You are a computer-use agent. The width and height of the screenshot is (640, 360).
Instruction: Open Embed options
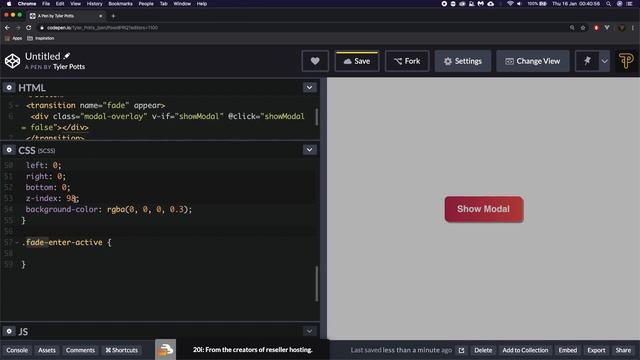pyautogui.click(x=568, y=350)
